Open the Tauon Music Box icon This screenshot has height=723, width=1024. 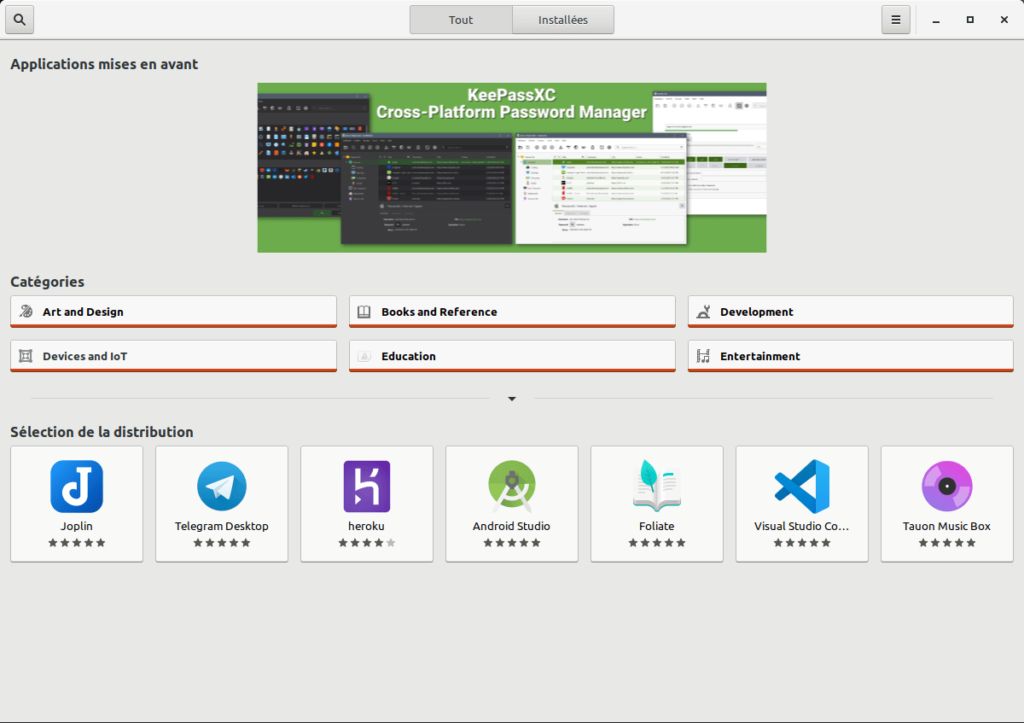pos(946,487)
